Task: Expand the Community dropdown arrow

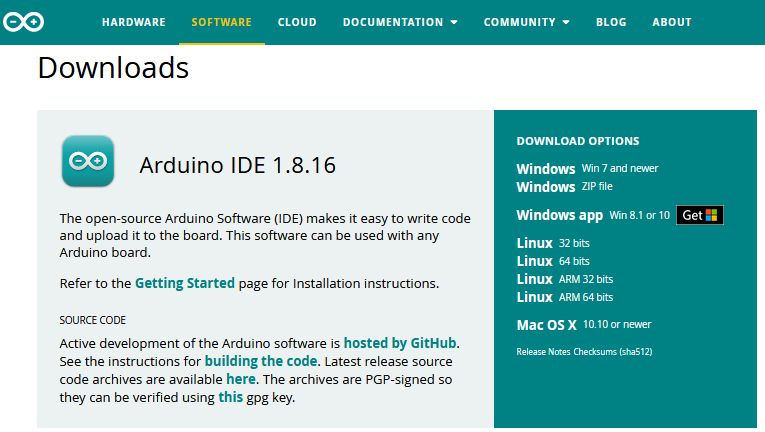Action: pyautogui.click(x=566, y=22)
